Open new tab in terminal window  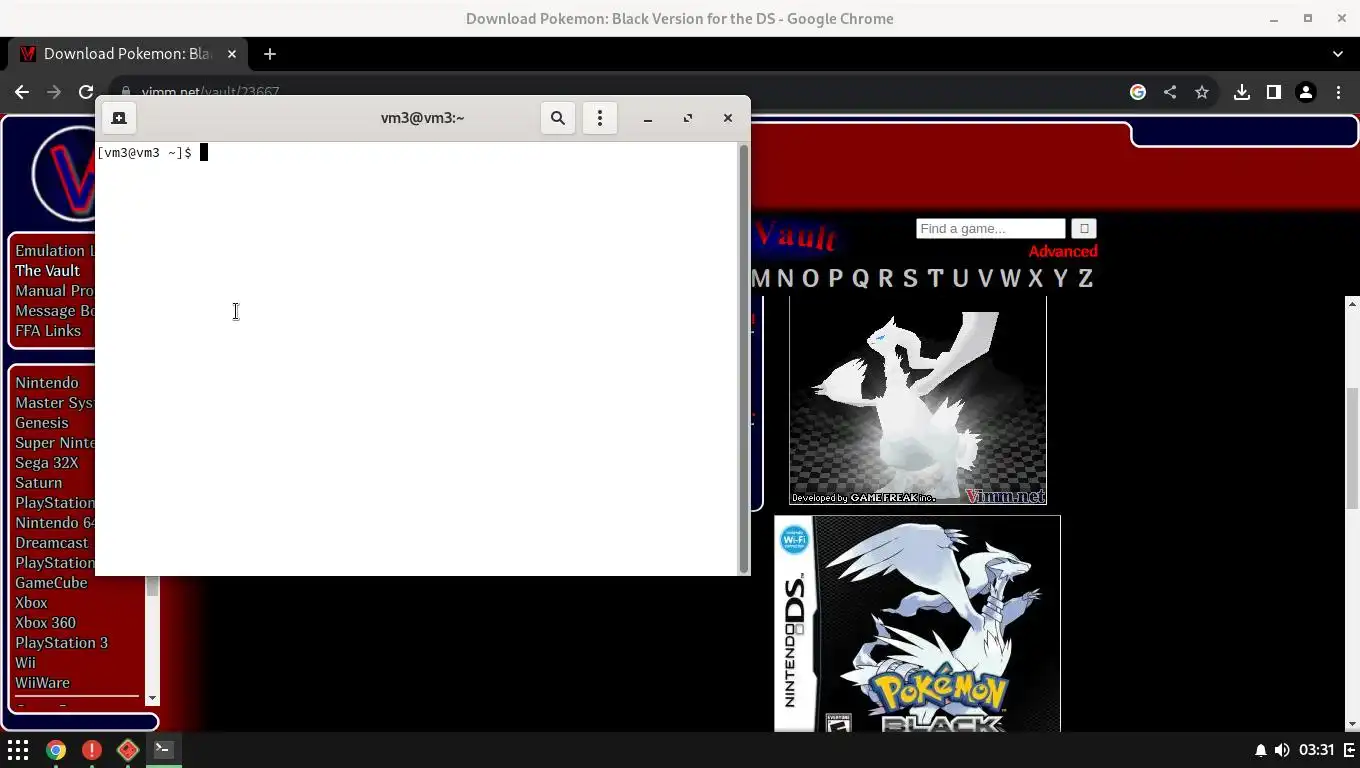click(x=119, y=118)
